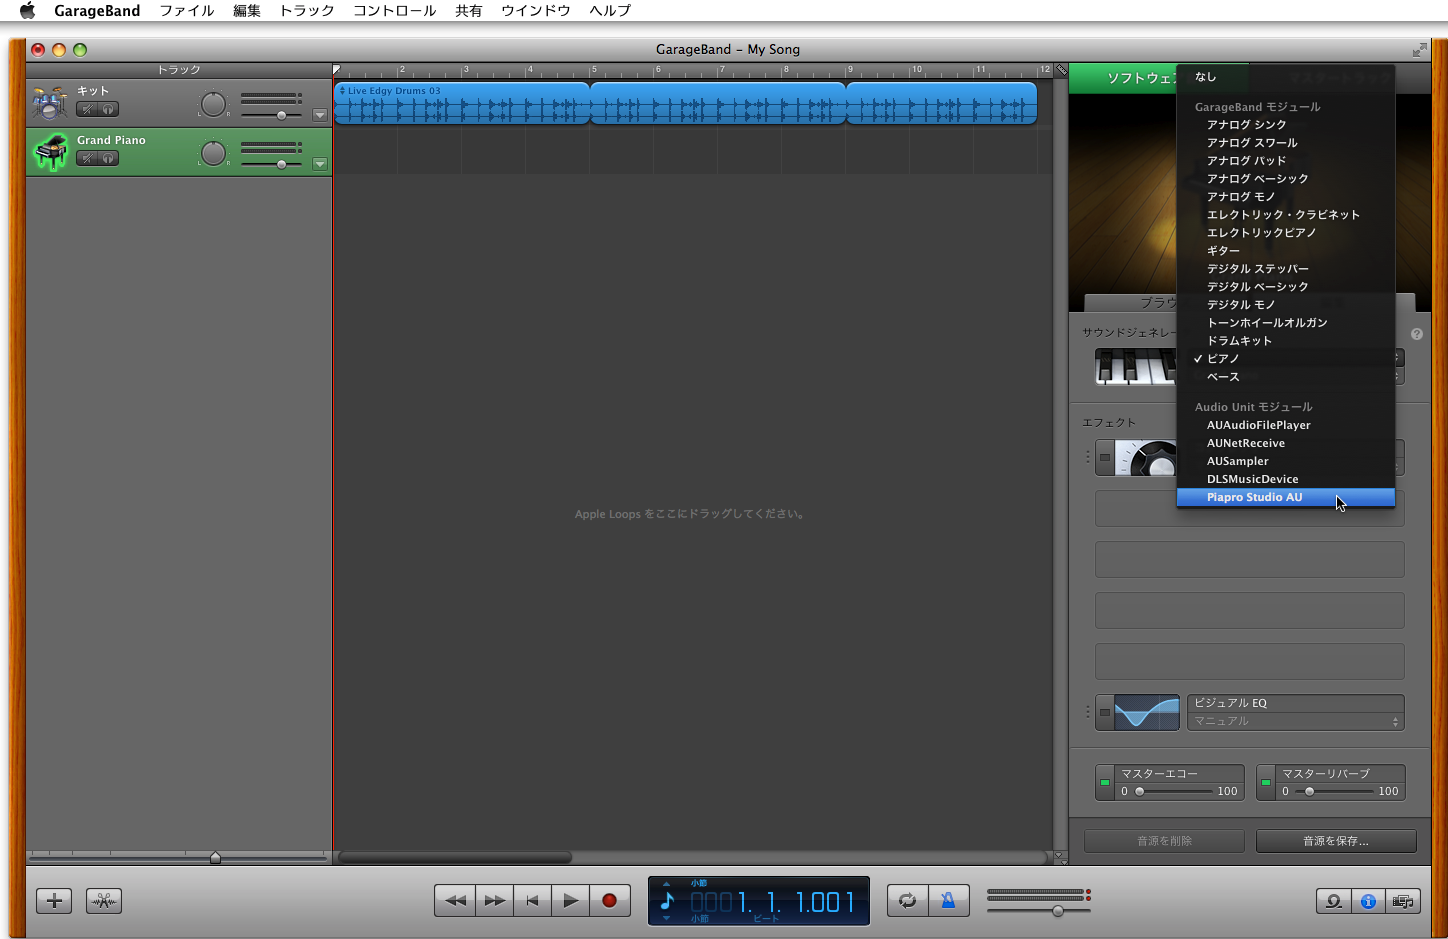
Task: Open the コントロール menu
Action: pos(395,11)
